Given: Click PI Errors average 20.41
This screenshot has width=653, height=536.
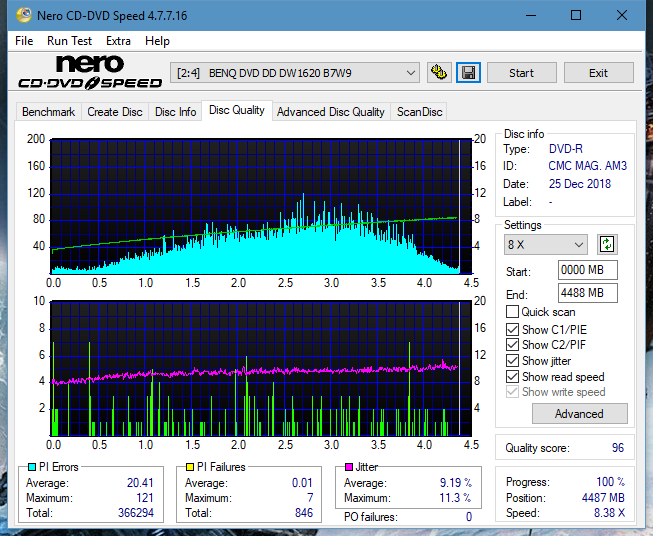Looking at the screenshot, I should point(140,483).
